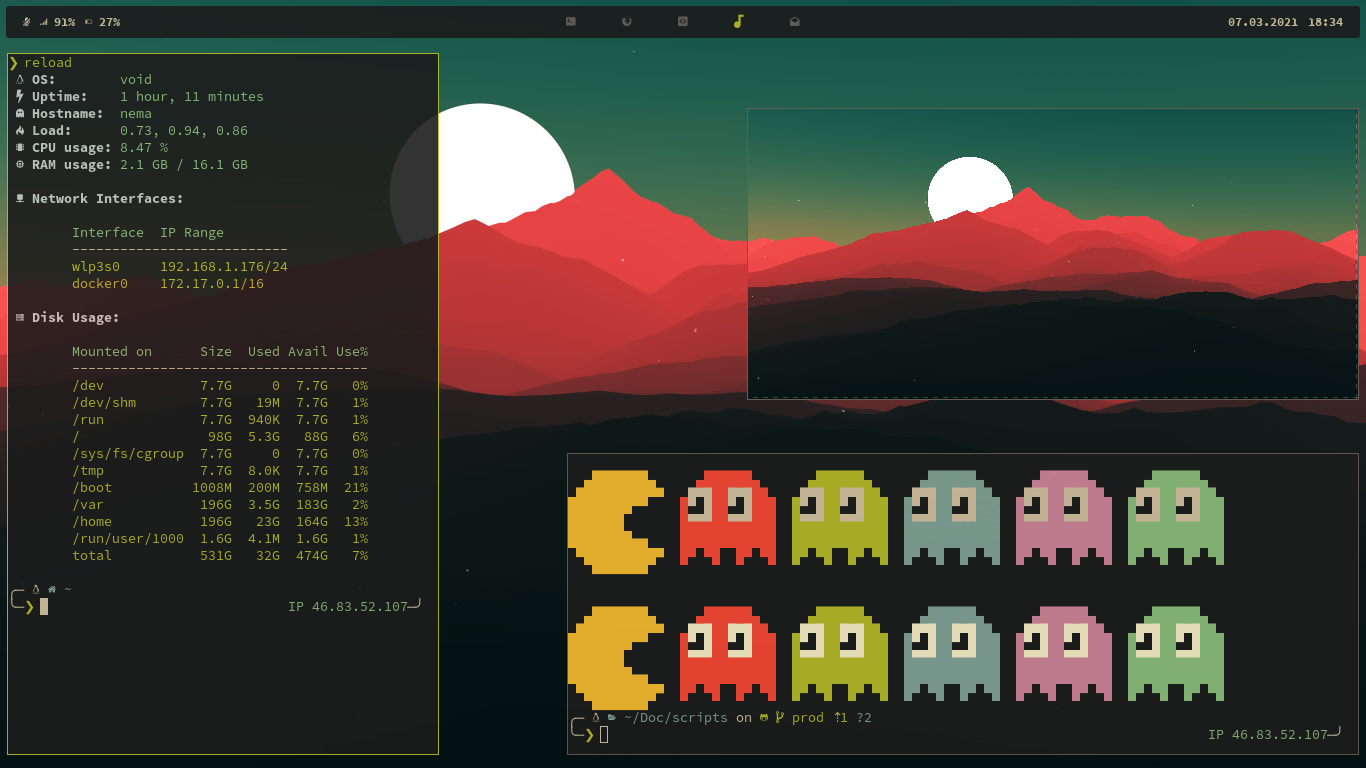1366x768 pixels.
Task: Click the OS value 'void'
Action: click(136, 79)
